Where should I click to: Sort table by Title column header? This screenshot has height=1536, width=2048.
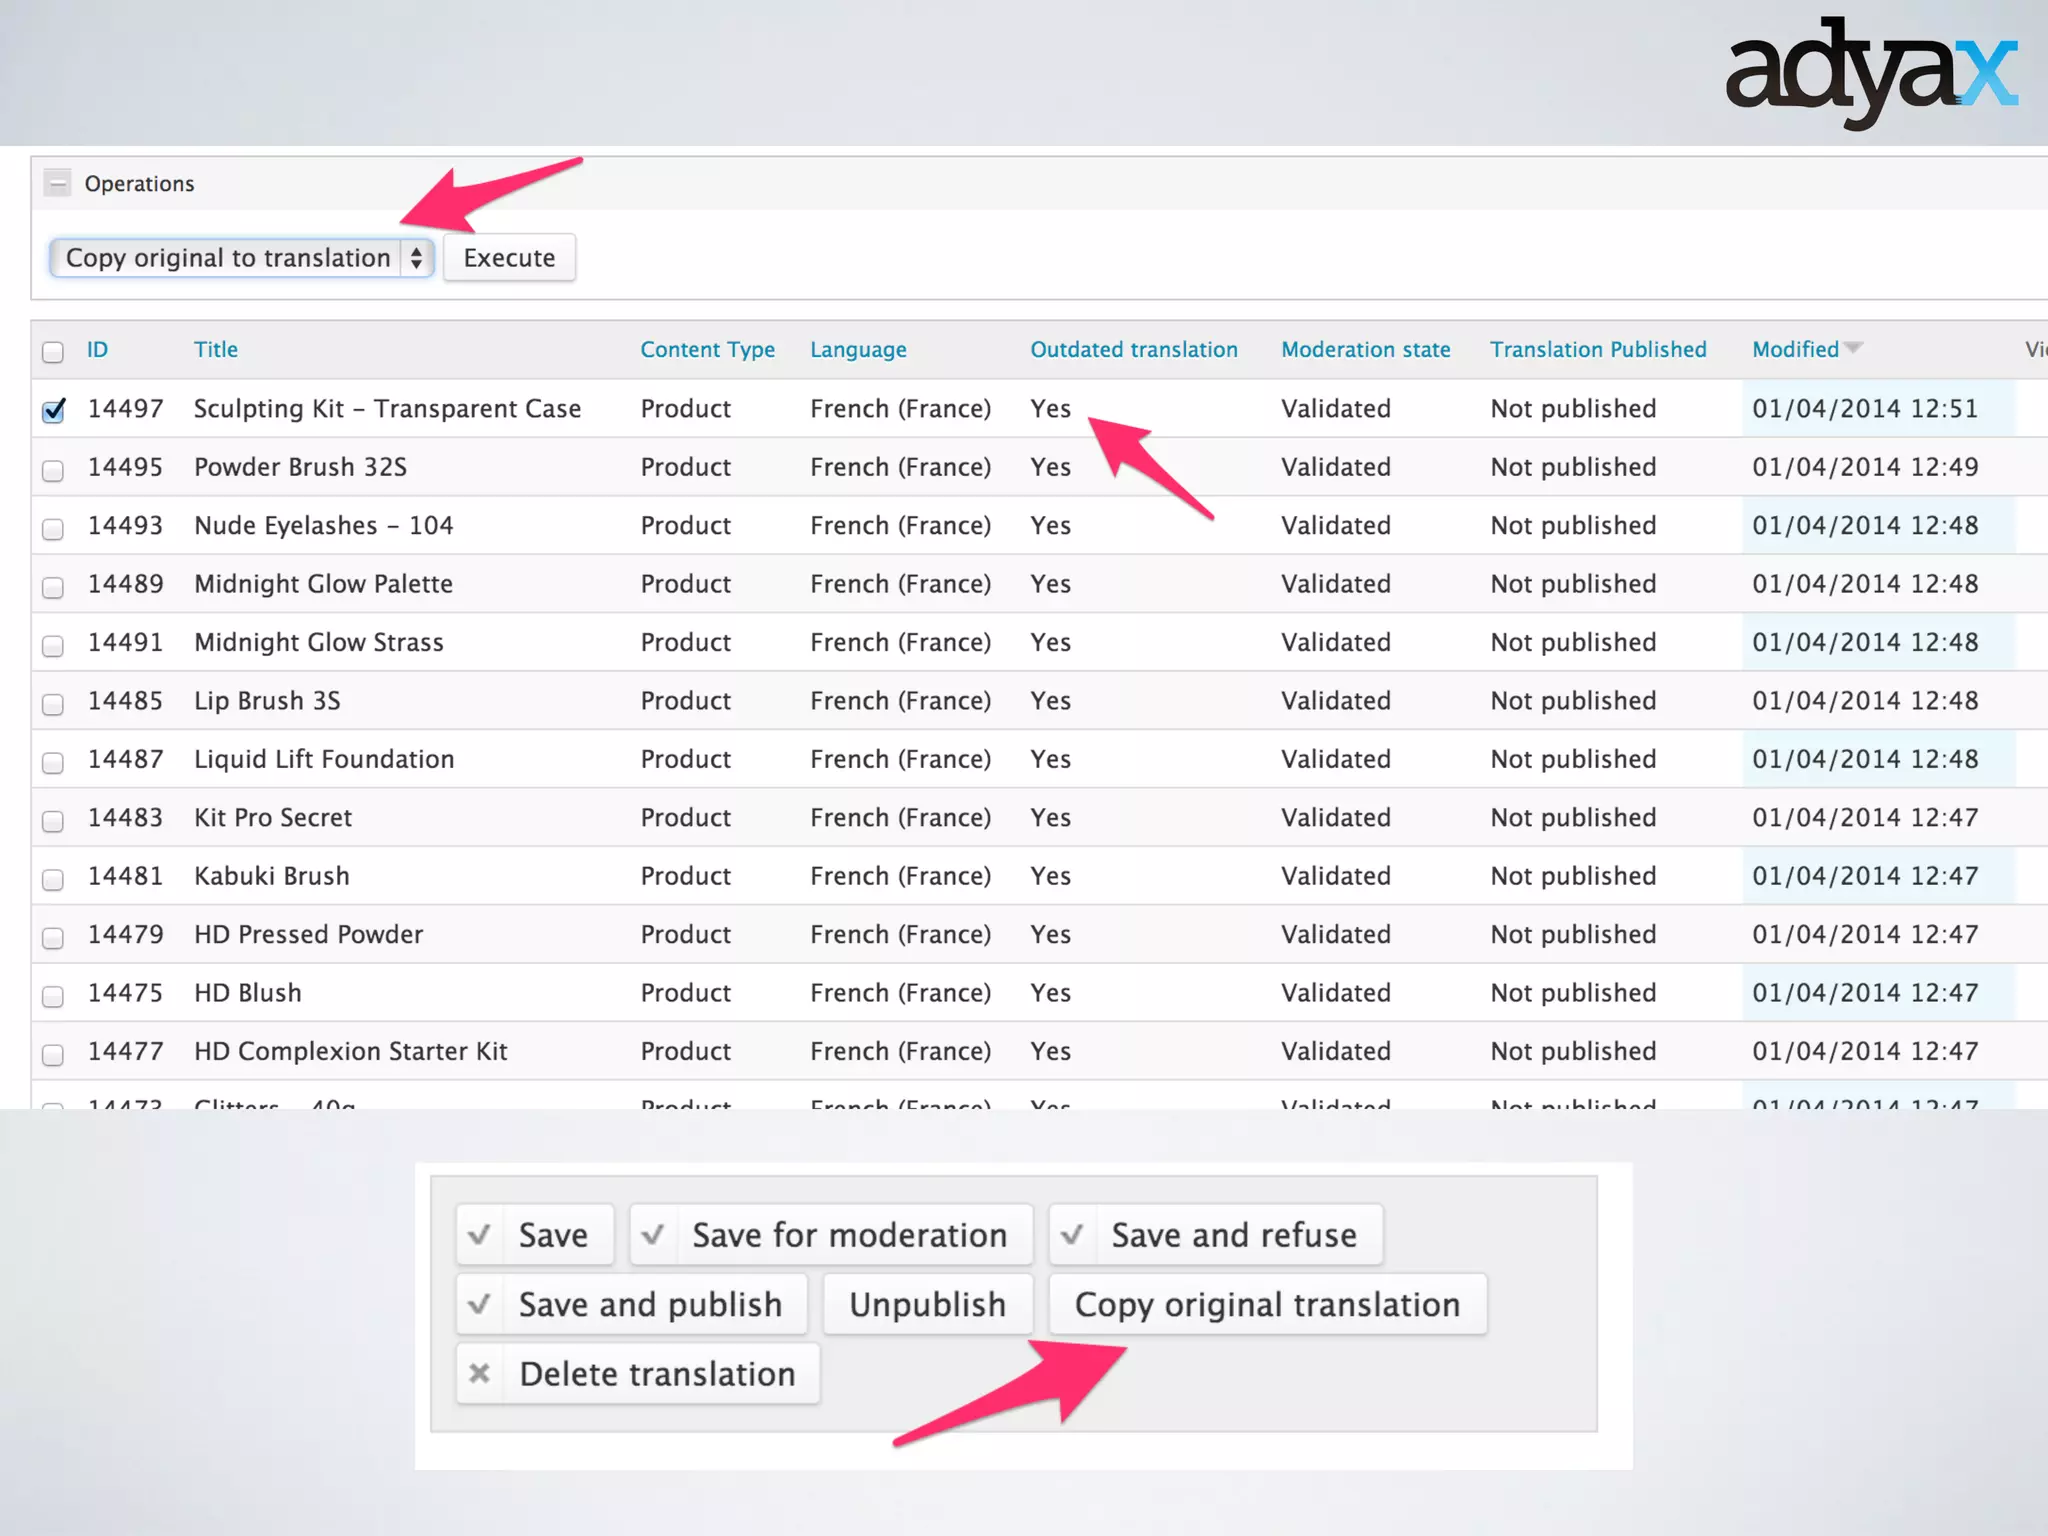point(215,350)
